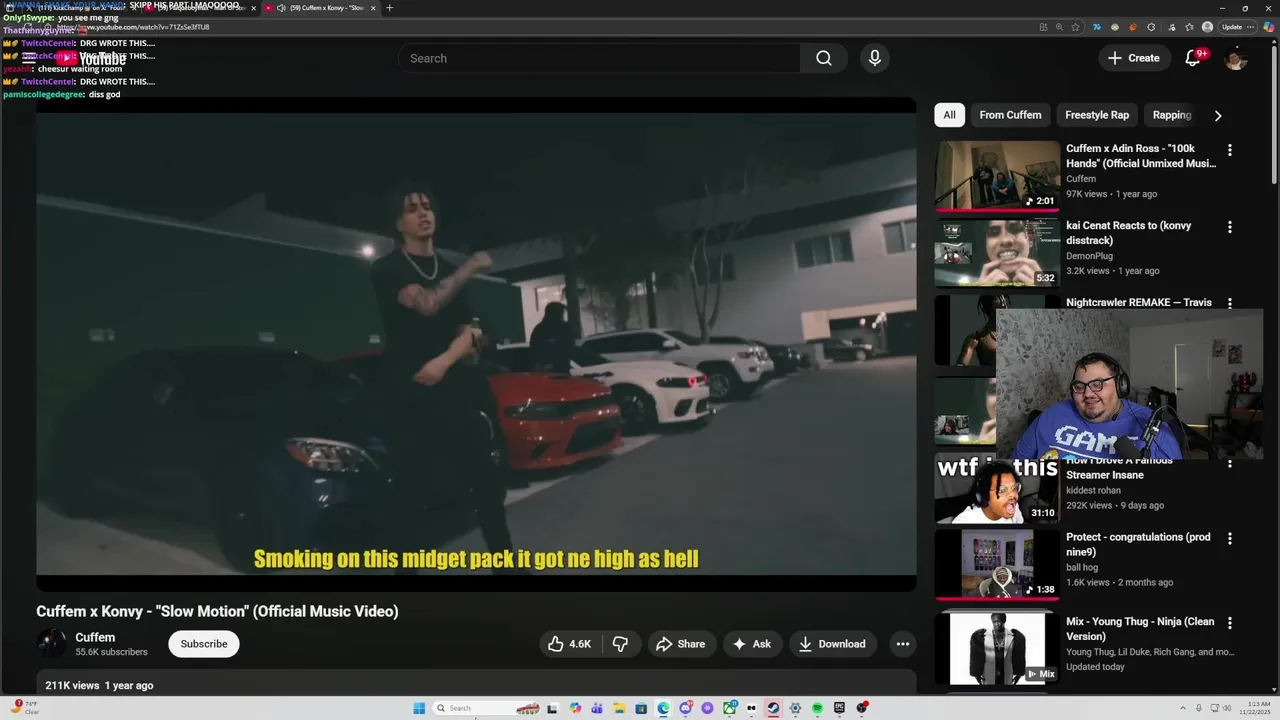This screenshot has width=1280, height=720.
Task: Open the Protect congratulations thumbnail
Action: tap(997, 564)
